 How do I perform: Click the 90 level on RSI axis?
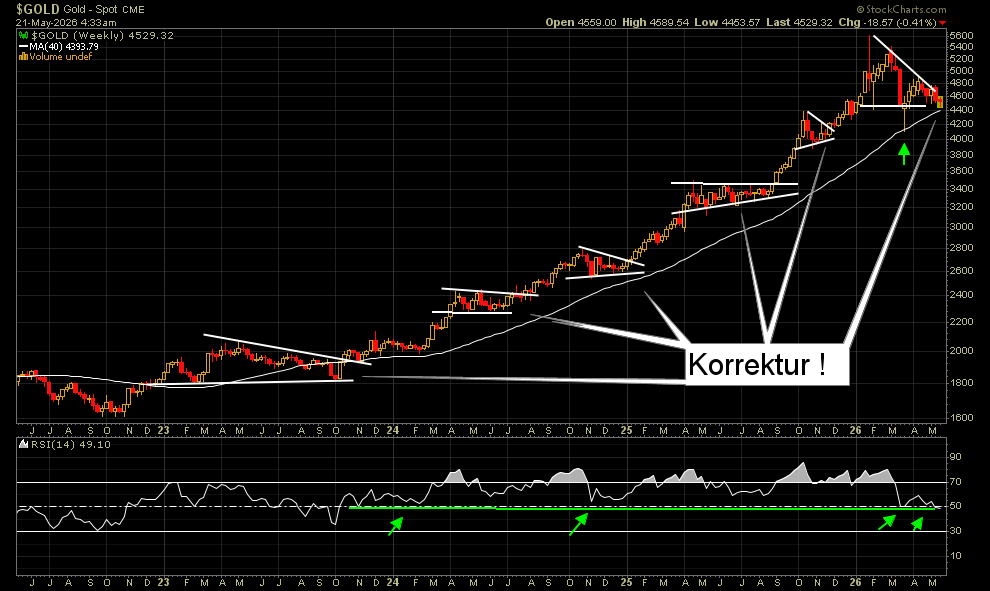click(x=955, y=457)
